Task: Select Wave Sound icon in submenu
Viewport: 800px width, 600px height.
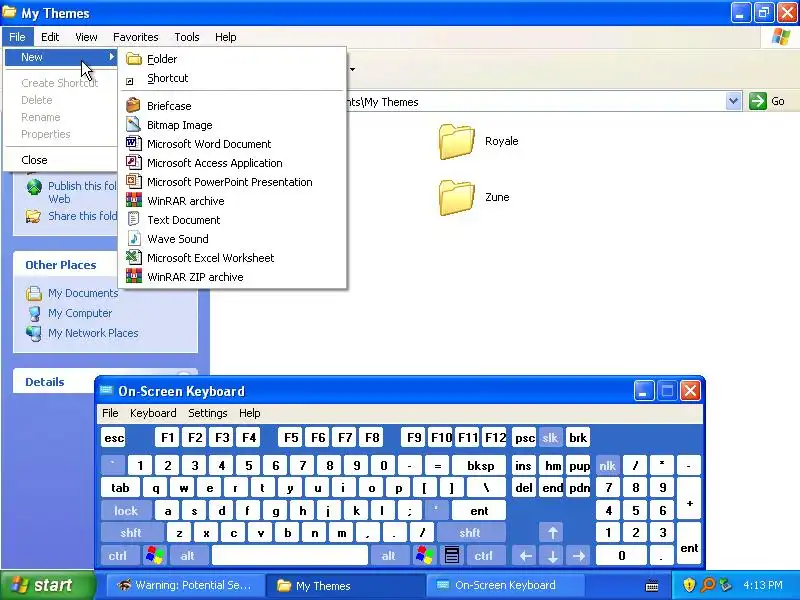Action: tap(133, 239)
